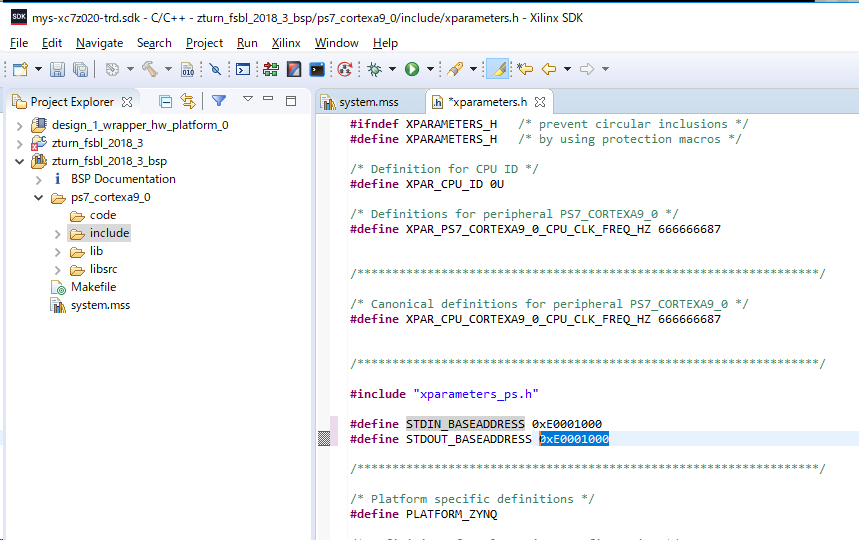Toggle Link with Editor in Project Explorer
Screen dimensions: 859x540
187,101
